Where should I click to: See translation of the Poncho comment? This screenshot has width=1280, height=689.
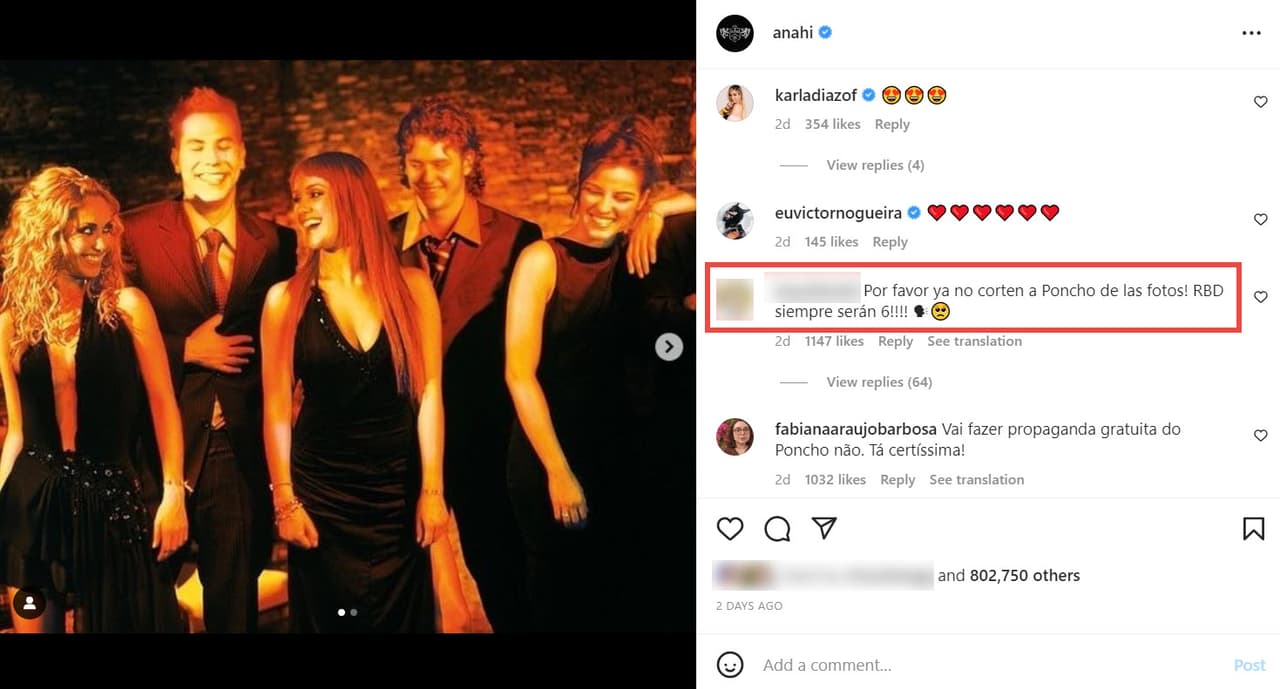(x=974, y=341)
